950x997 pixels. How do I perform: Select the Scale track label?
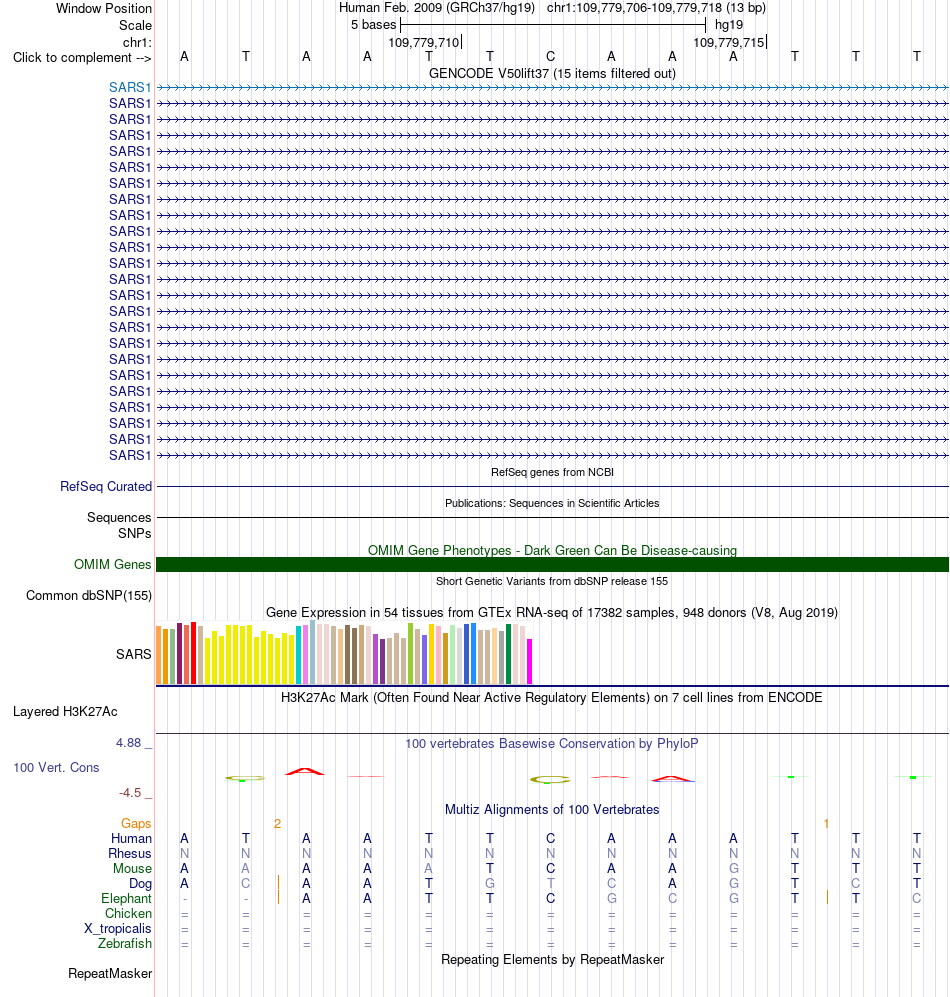(x=135, y=25)
